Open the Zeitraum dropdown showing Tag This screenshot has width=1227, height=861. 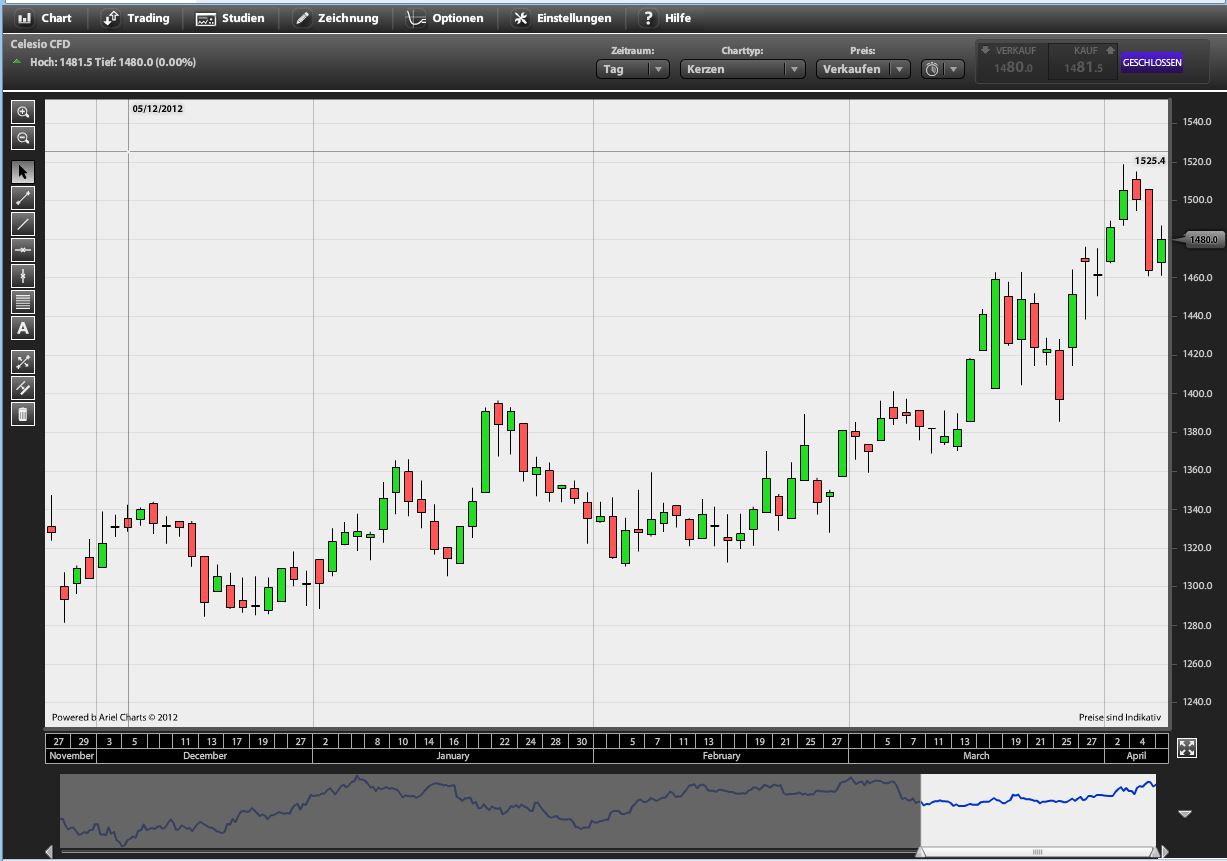click(633, 69)
